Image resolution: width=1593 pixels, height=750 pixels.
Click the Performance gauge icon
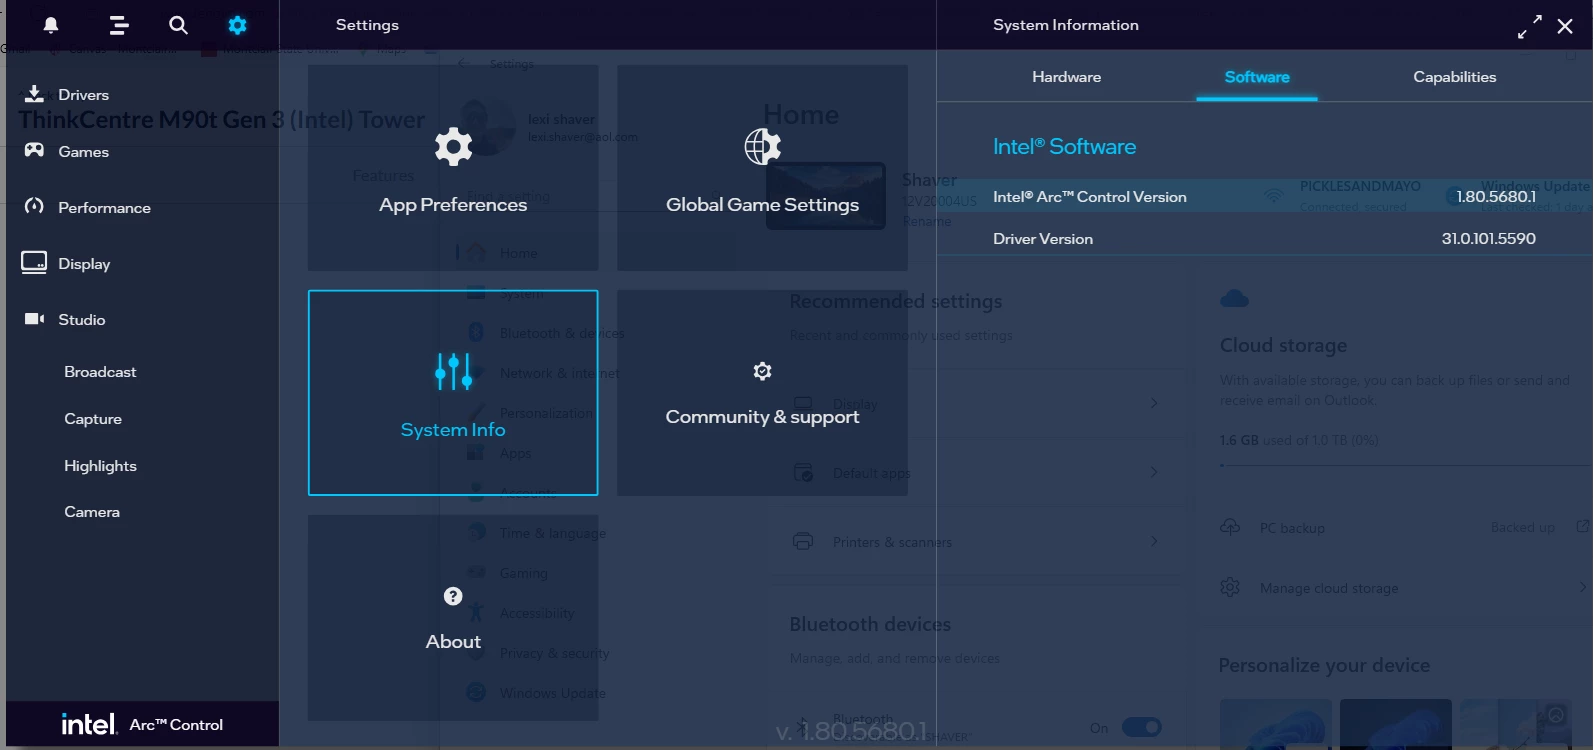tap(34, 206)
